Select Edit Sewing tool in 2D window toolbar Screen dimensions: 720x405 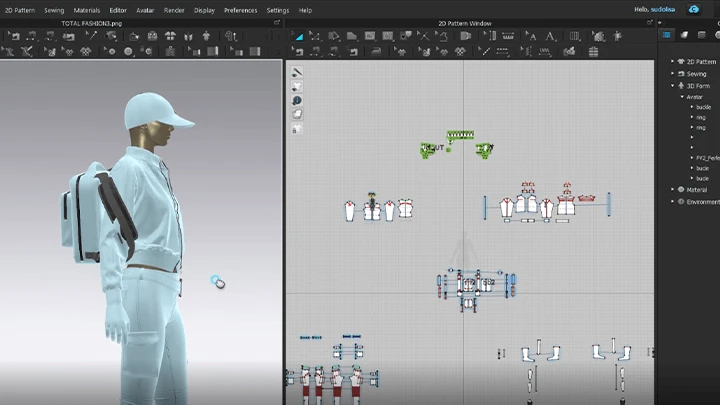tap(298, 51)
